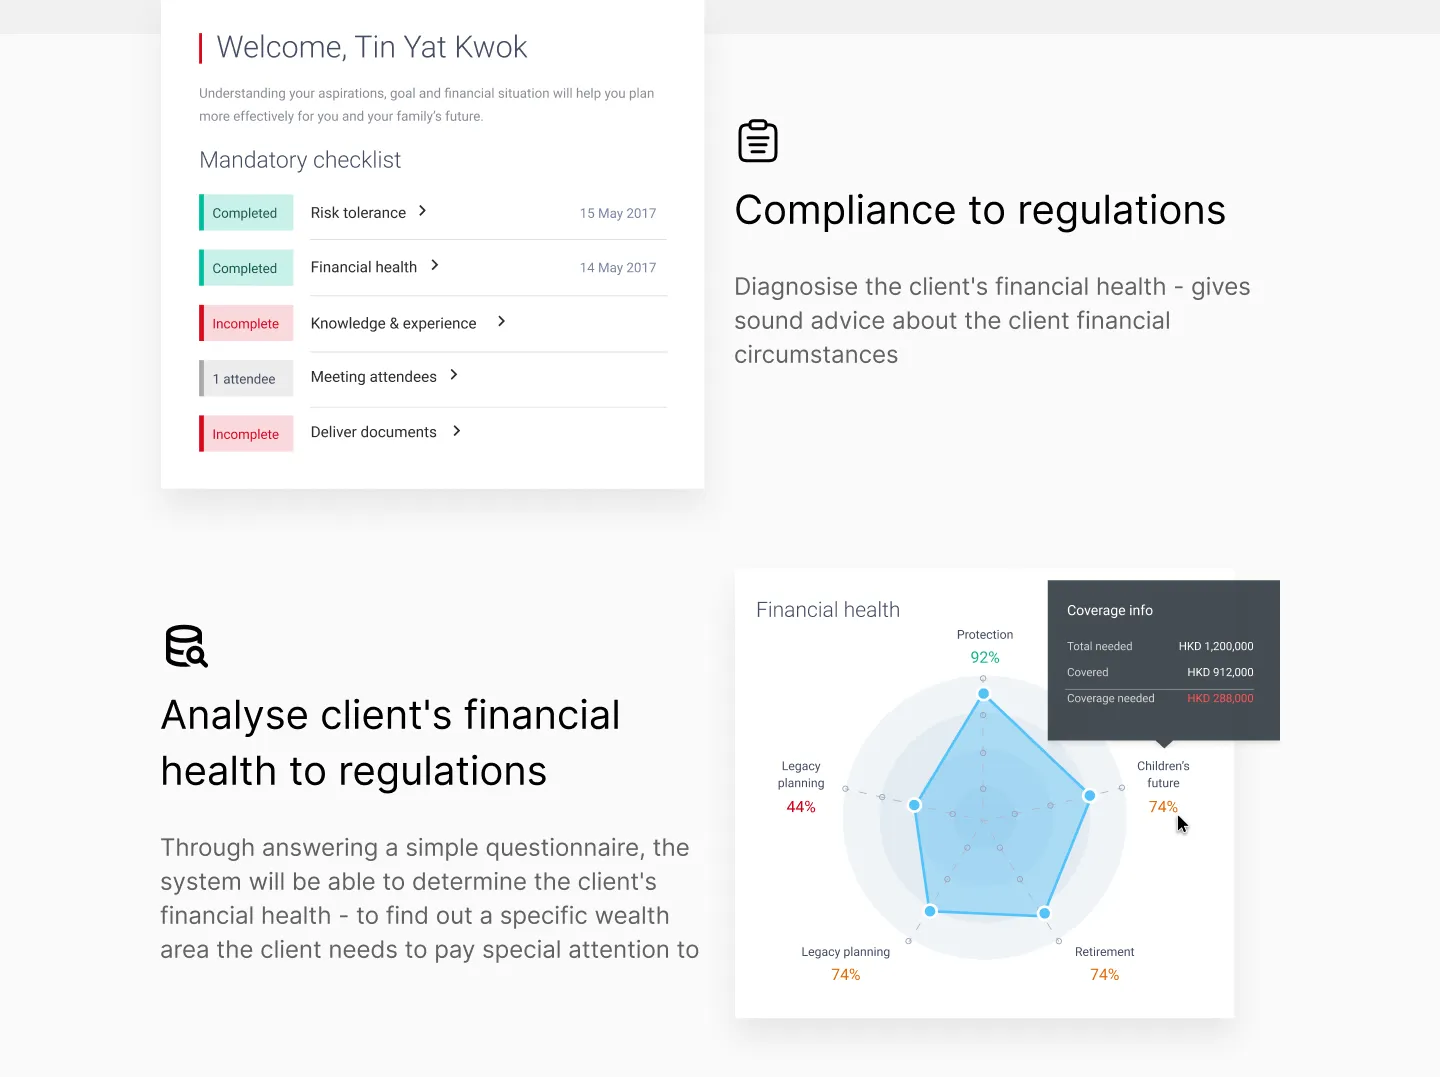Click the Protection 92% percentage label

(985, 657)
